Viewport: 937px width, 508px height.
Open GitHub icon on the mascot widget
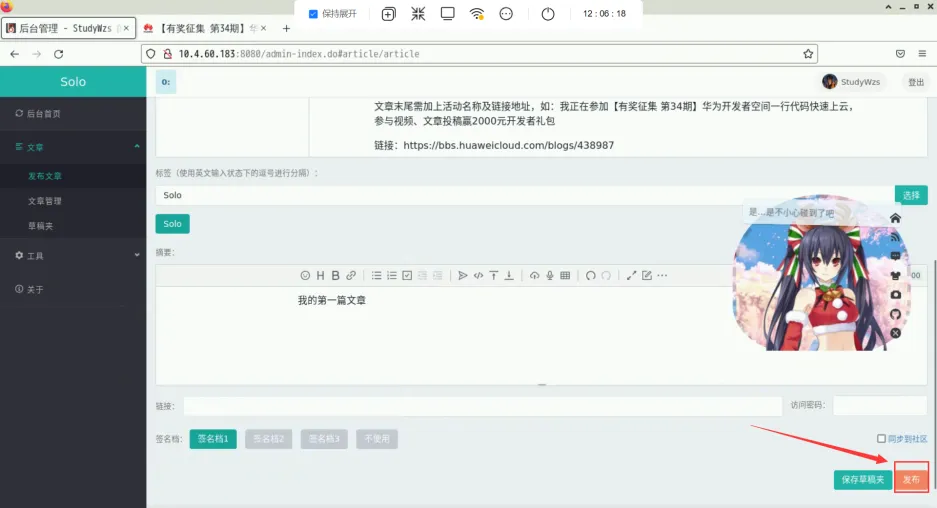click(895, 314)
